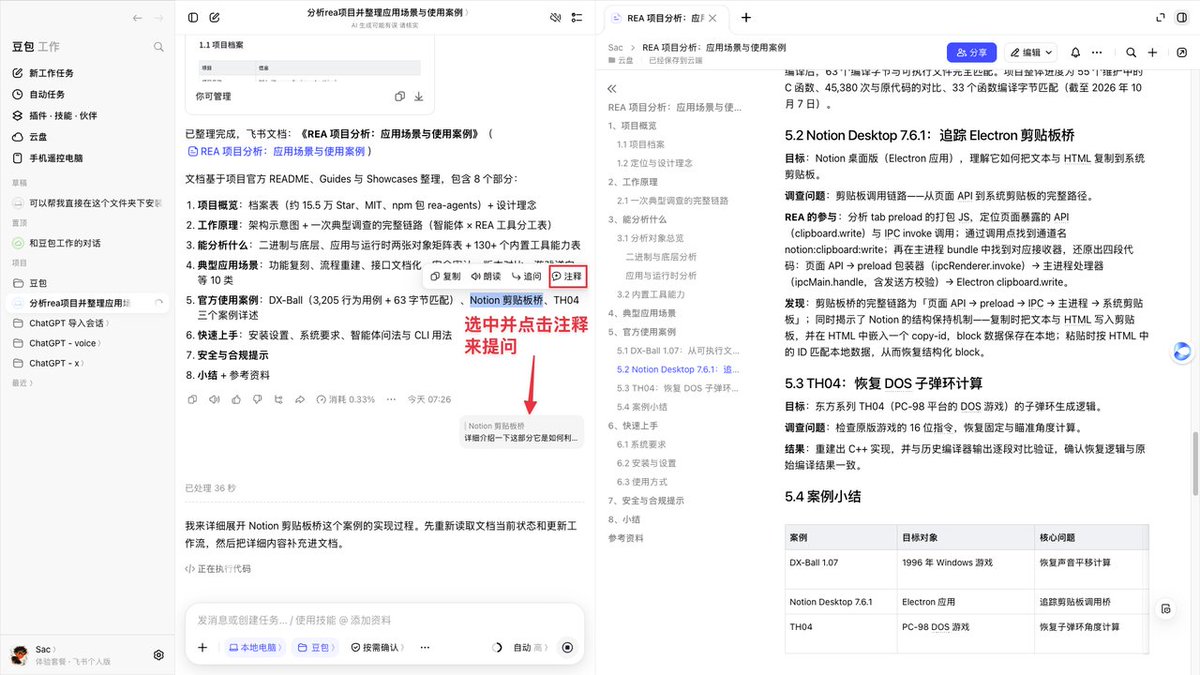The width and height of the screenshot is (1200, 675).
Task: Click 注释 in the selection popup
Action: pyautogui.click(x=567, y=276)
